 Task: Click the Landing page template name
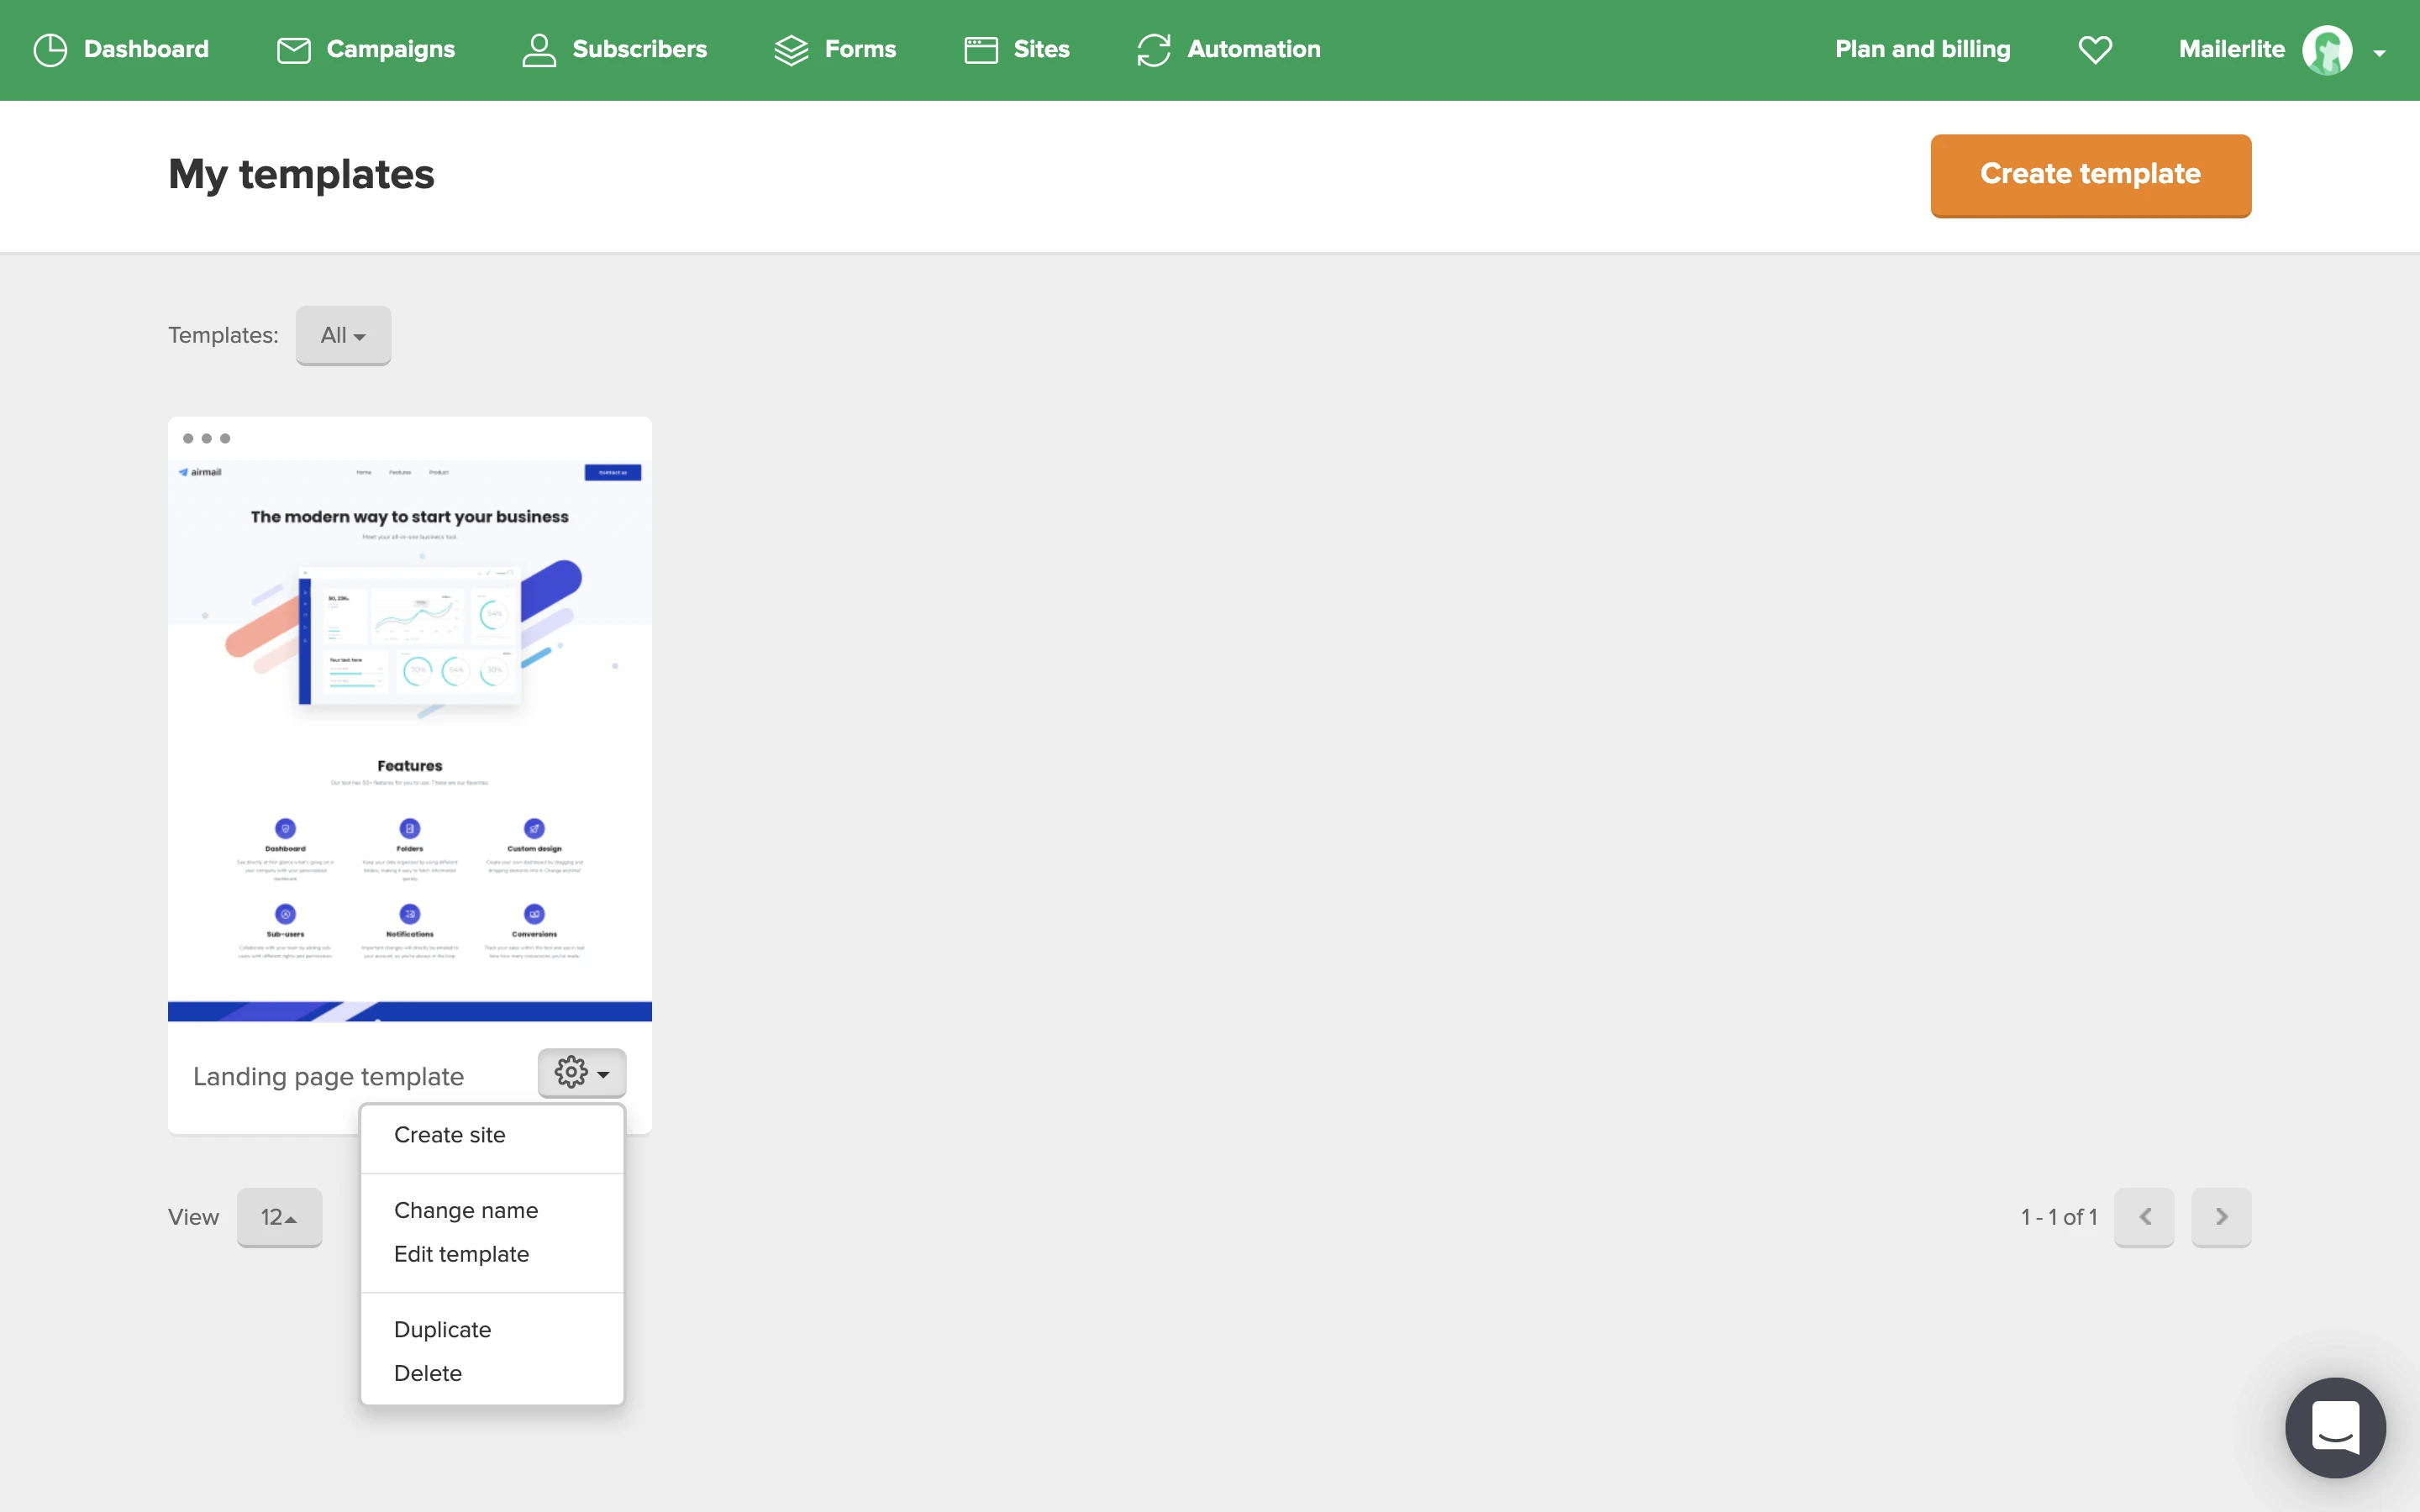(328, 1076)
